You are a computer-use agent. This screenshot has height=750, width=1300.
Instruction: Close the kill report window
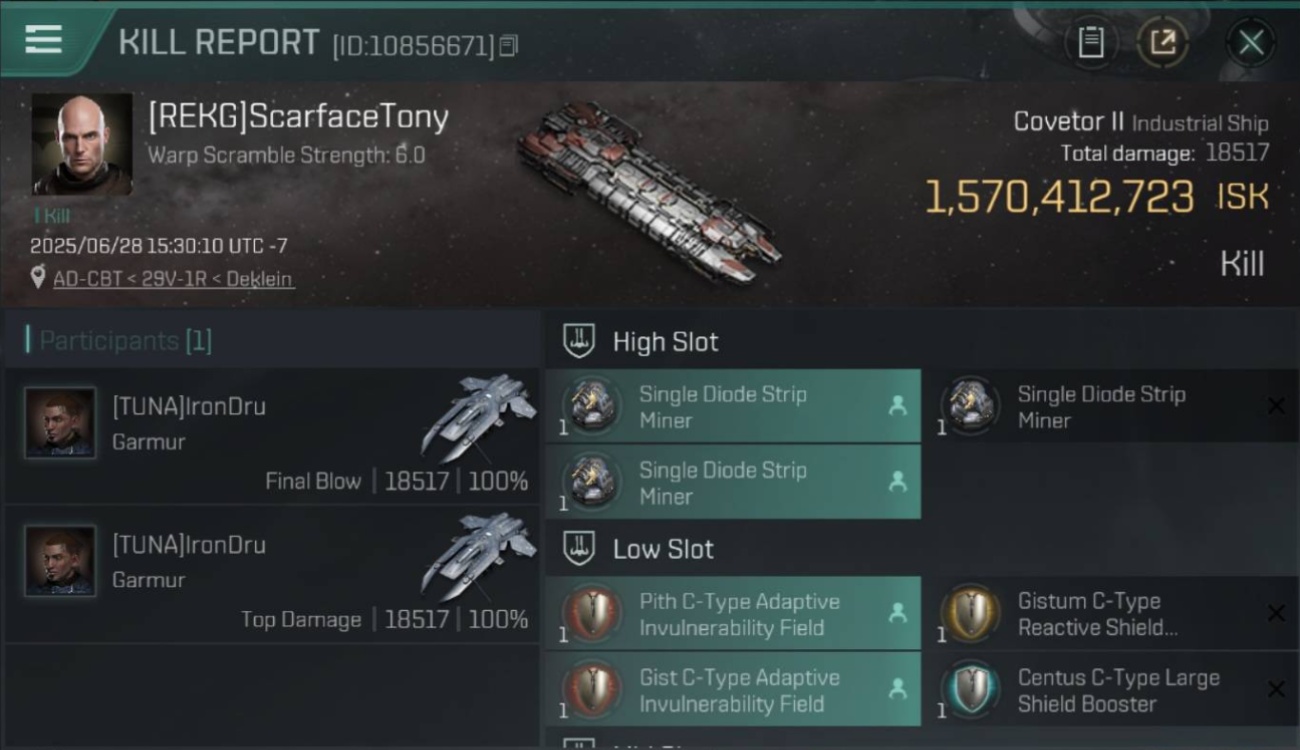pyautogui.click(x=1250, y=43)
